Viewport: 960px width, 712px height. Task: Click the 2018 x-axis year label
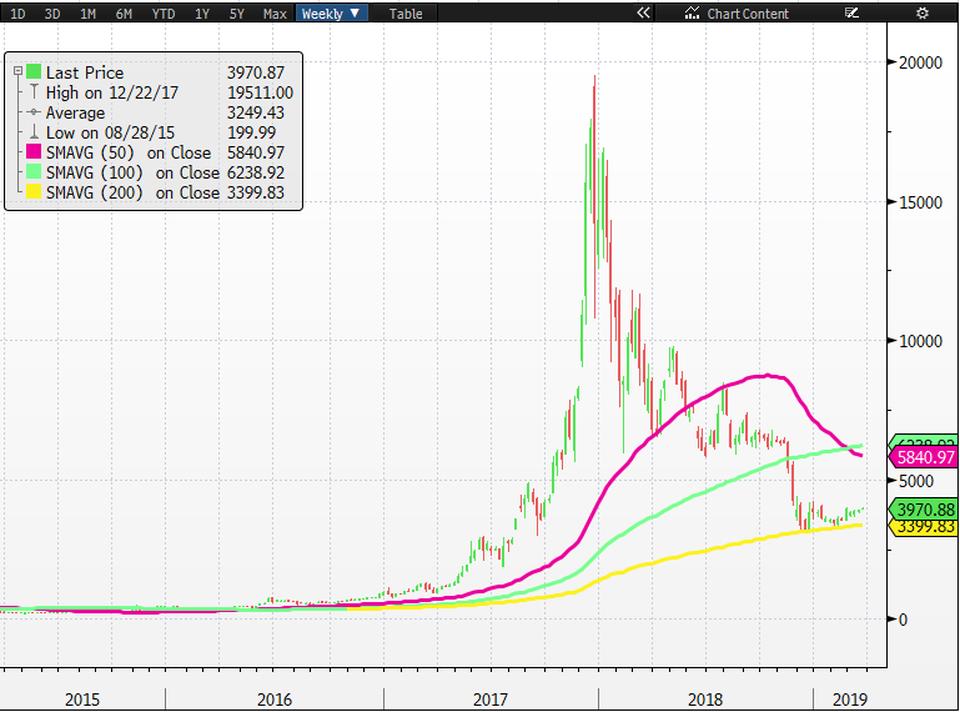click(x=705, y=699)
